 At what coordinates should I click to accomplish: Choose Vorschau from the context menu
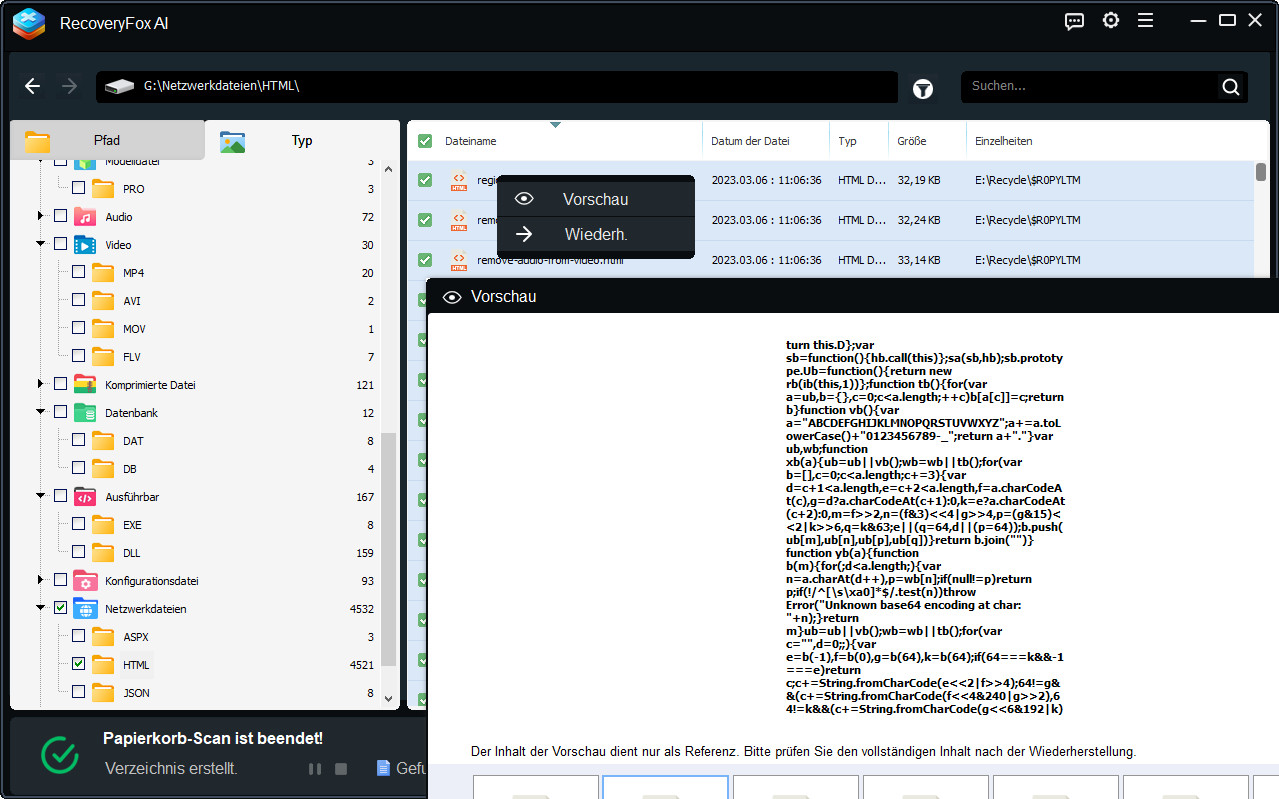point(595,199)
